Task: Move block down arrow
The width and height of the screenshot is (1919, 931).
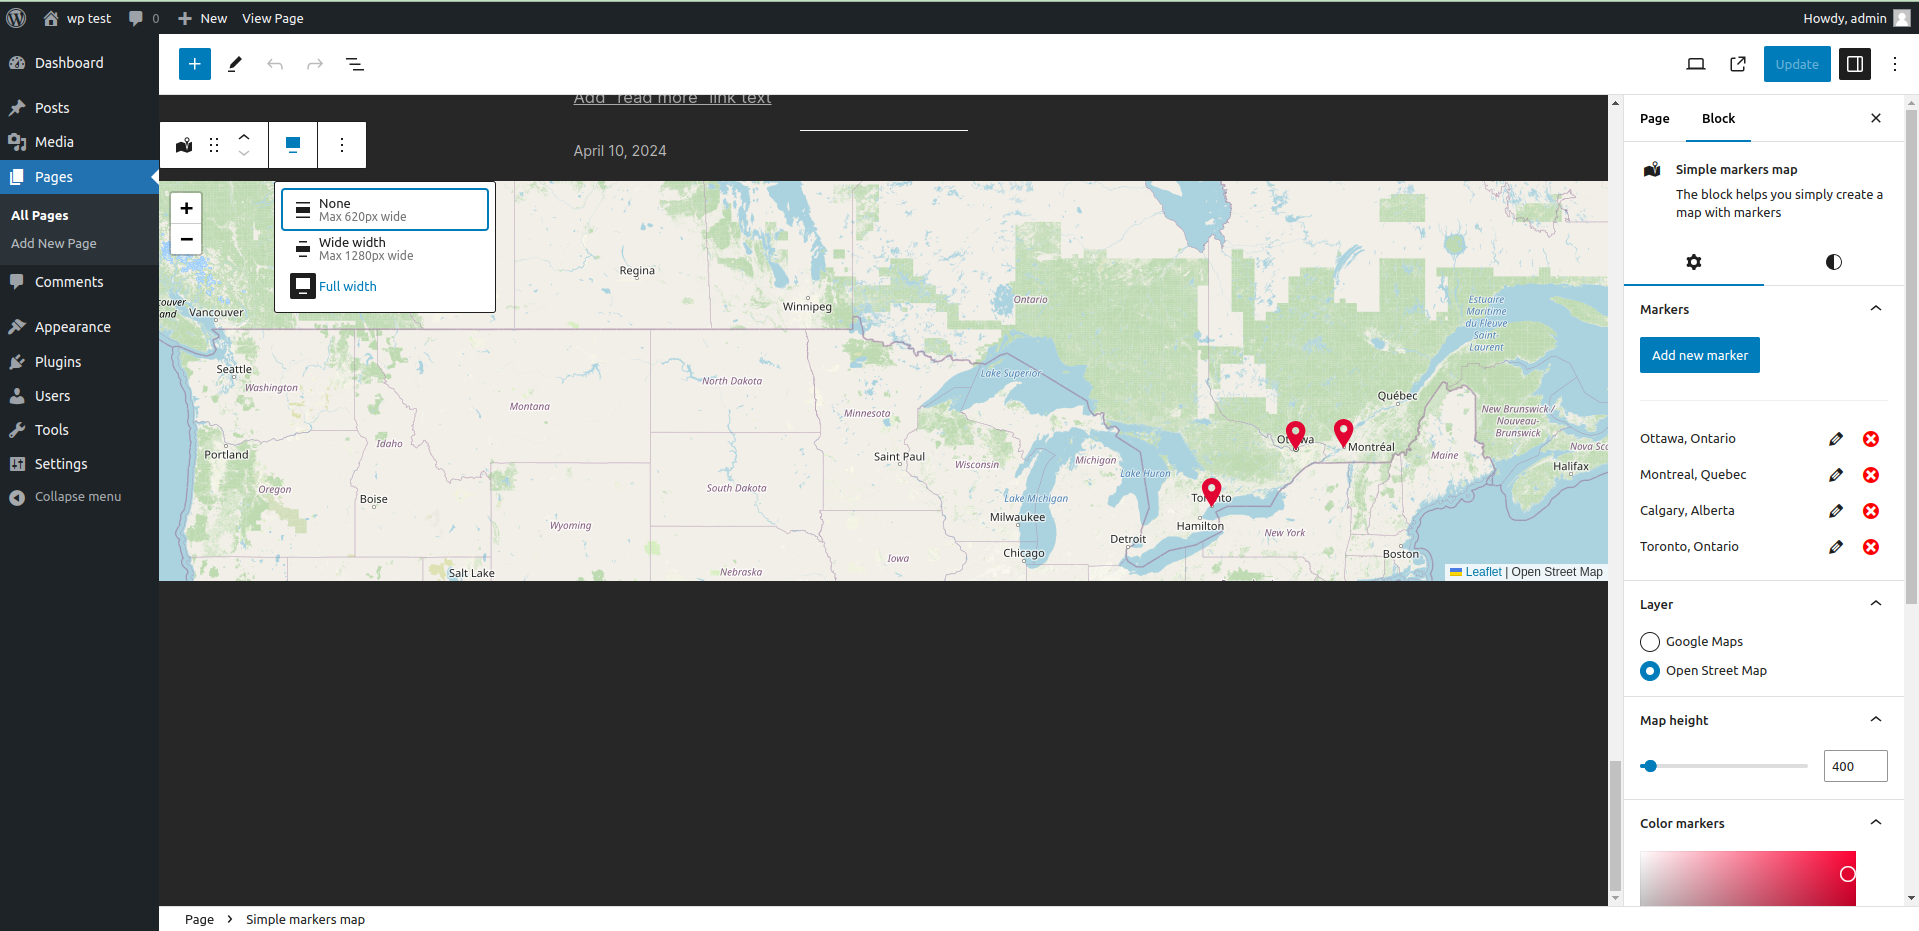Action: 244,154
